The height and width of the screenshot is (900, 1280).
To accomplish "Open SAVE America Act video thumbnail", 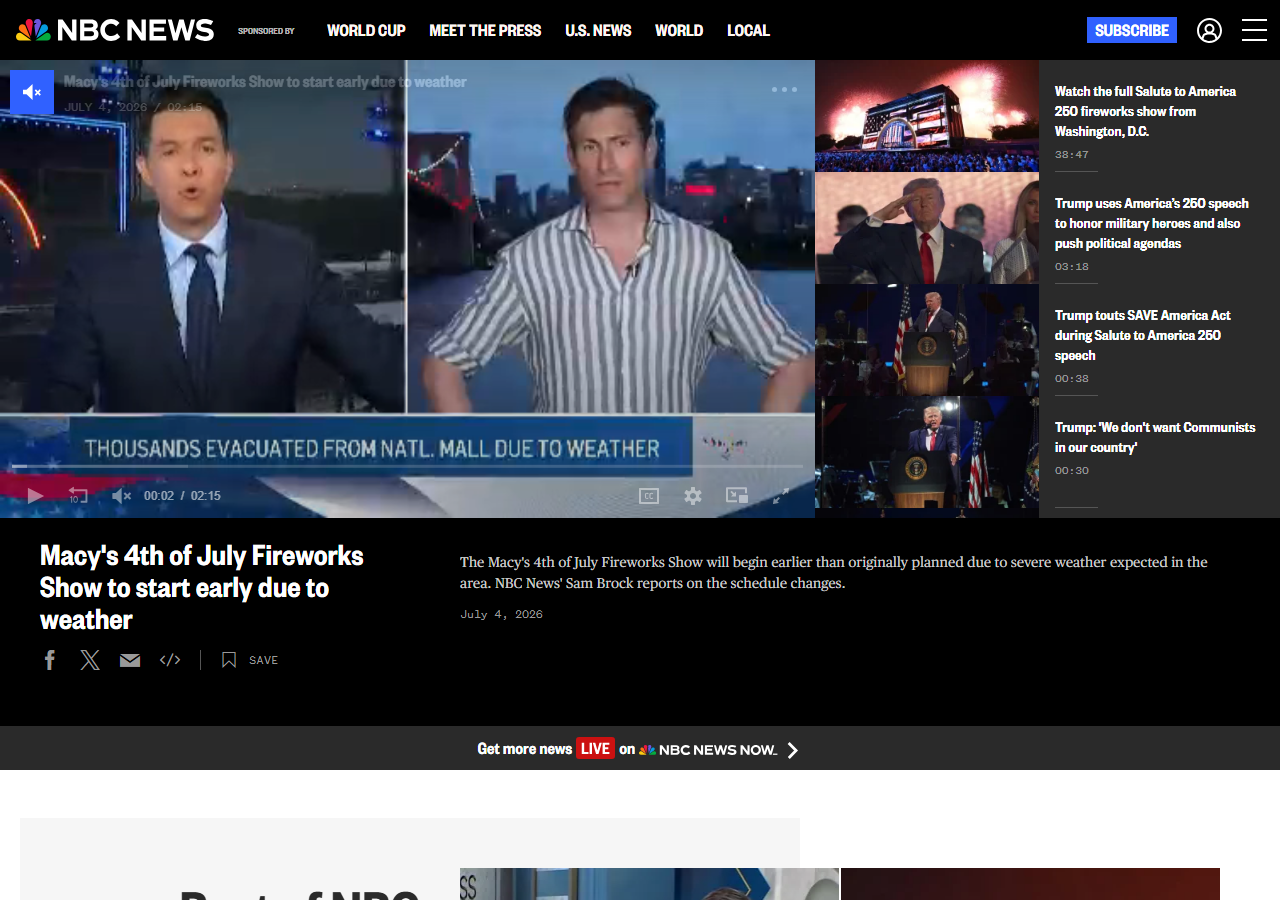I will pyautogui.click(x=927, y=340).
